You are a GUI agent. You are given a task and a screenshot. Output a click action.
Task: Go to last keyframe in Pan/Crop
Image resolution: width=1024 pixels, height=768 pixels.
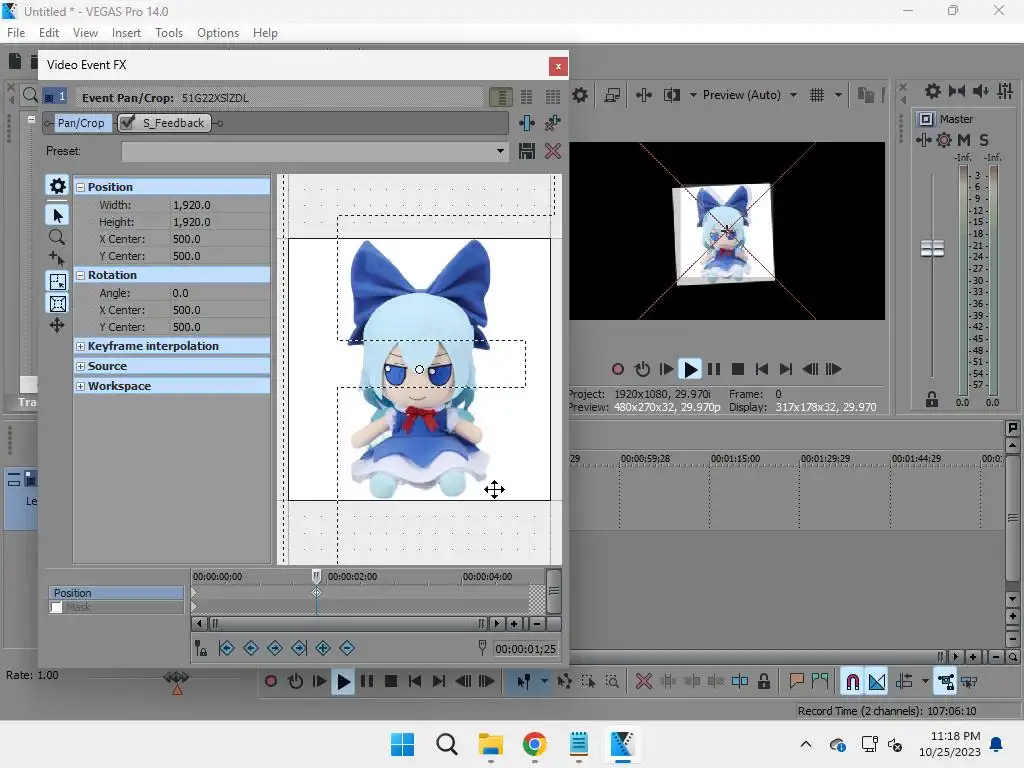coord(299,648)
